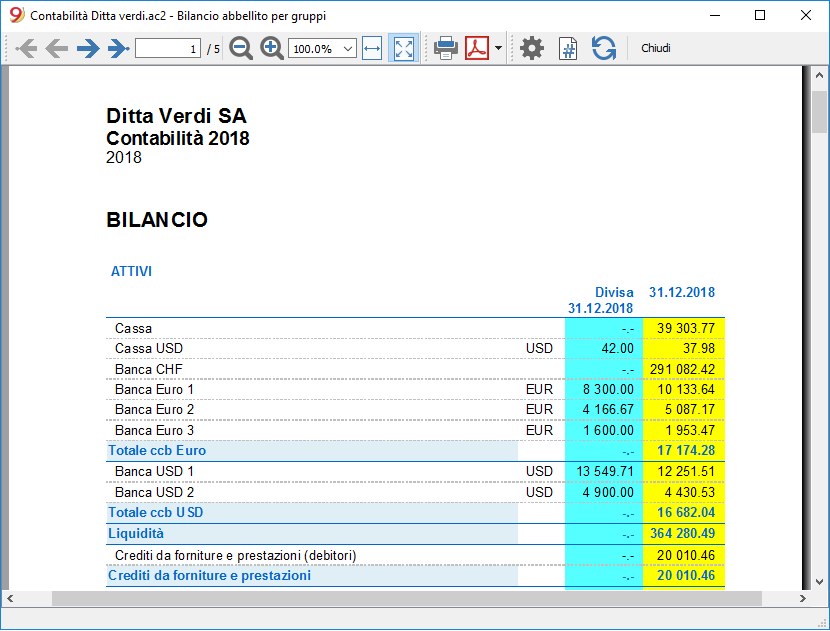This screenshot has height=631, width=830.
Task: Click the 'Banca USD 1' row label
Action: (x=155, y=471)
